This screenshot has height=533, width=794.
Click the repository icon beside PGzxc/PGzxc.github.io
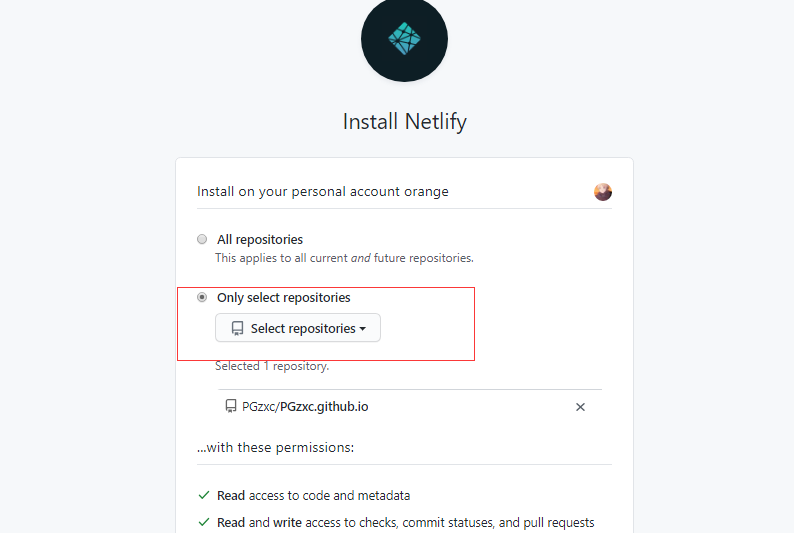pyautogui.click(x=231, y=406)
